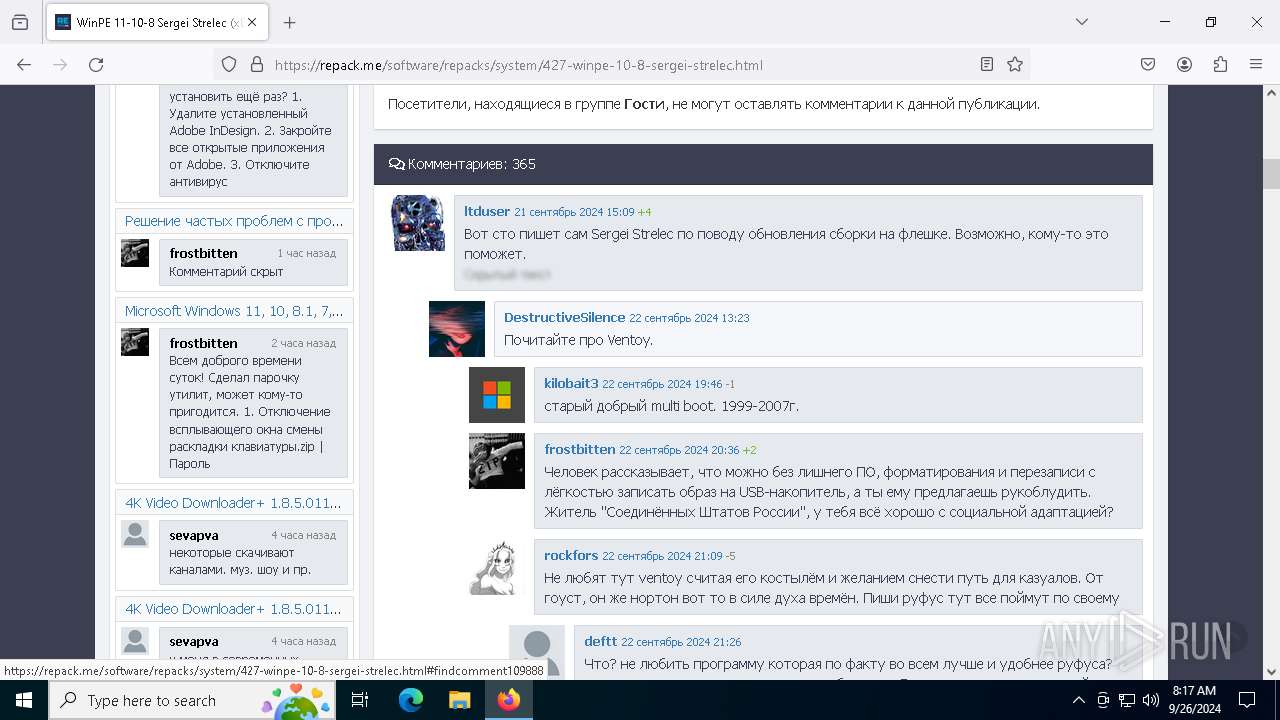Viewport: 1280px width, 720px height.
Task: Click kilobait3's Windows logo avatar
Action: tap(497, 395)
